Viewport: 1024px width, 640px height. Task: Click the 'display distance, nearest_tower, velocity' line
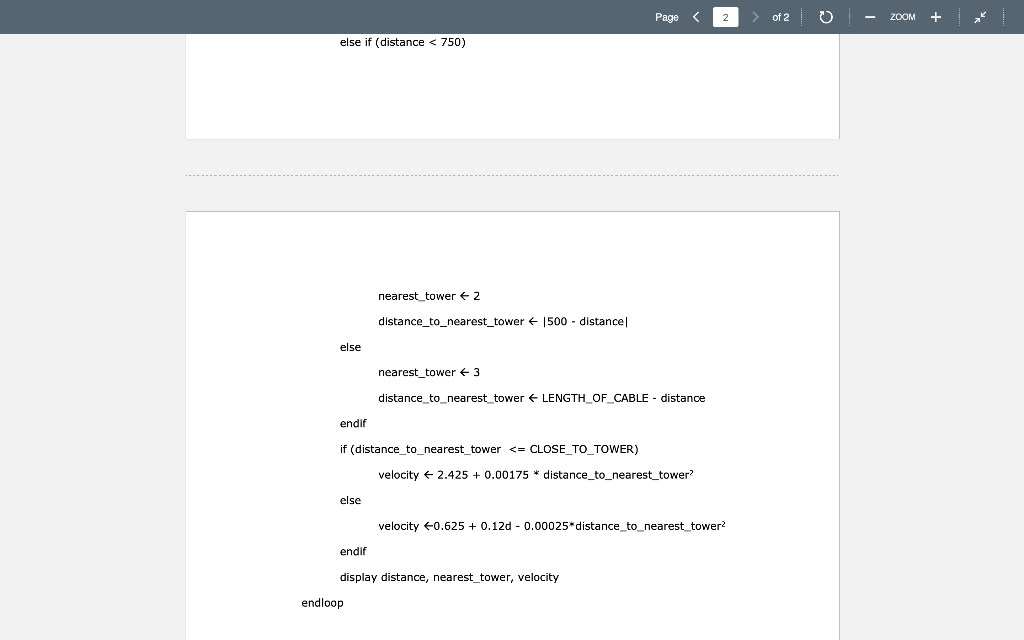point(449,577)
